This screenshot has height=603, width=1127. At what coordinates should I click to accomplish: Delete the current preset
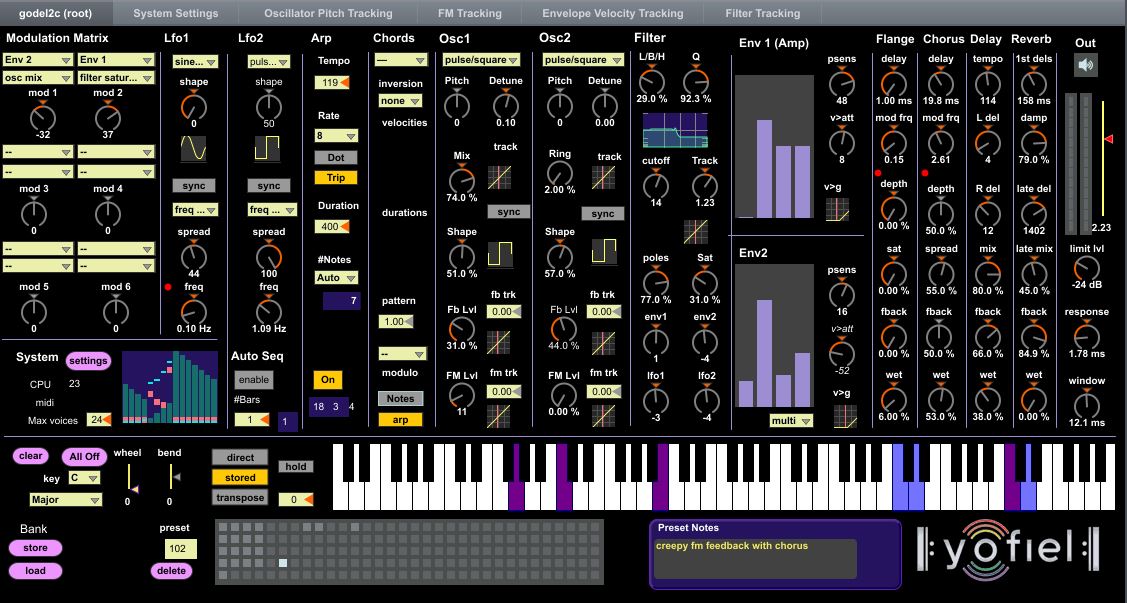point(172,571)
